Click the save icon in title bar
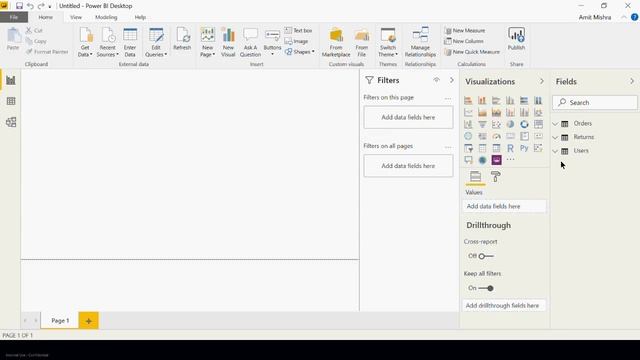 tap(19, 6)
